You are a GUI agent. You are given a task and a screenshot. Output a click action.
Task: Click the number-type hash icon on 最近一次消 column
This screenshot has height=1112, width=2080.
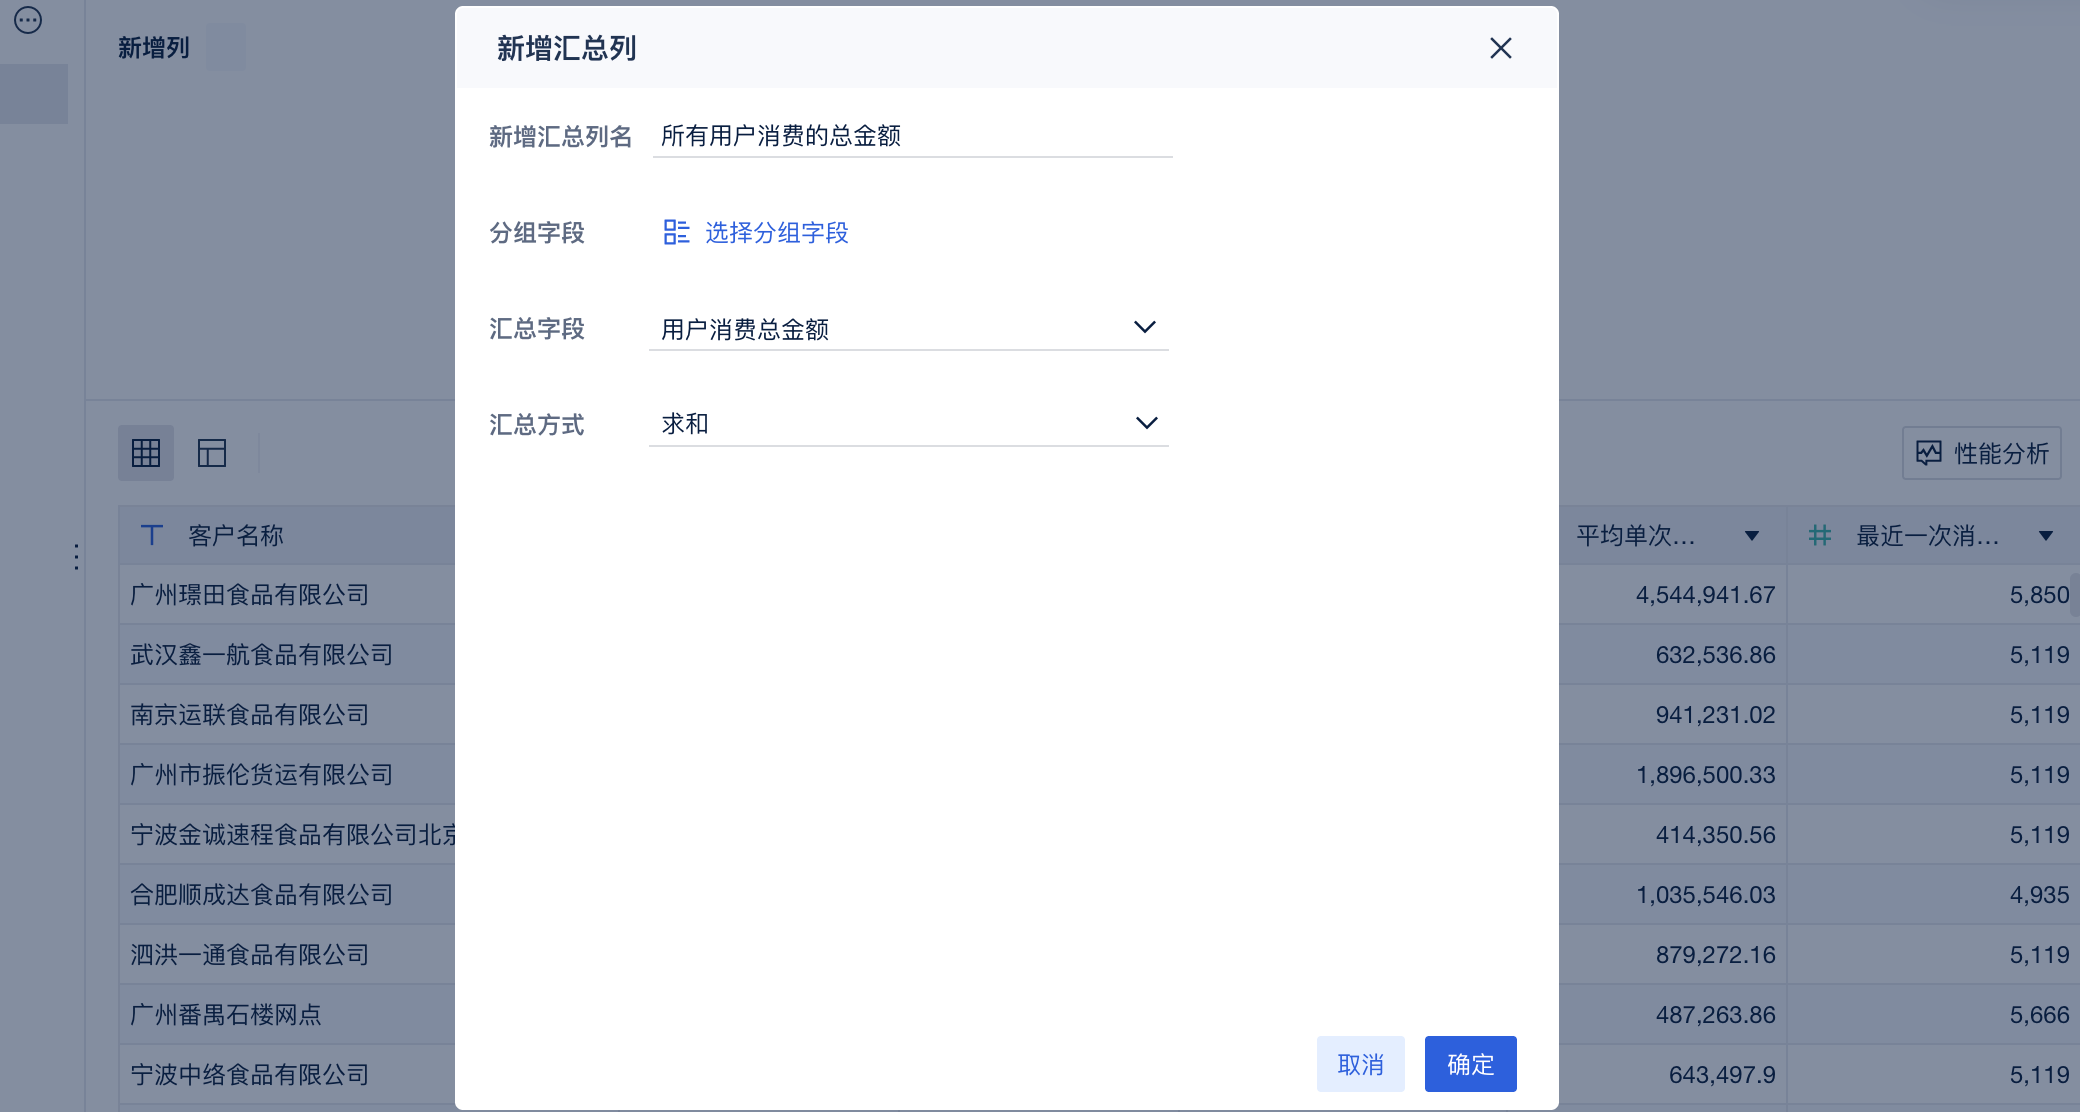click(x=1820, y=535)
